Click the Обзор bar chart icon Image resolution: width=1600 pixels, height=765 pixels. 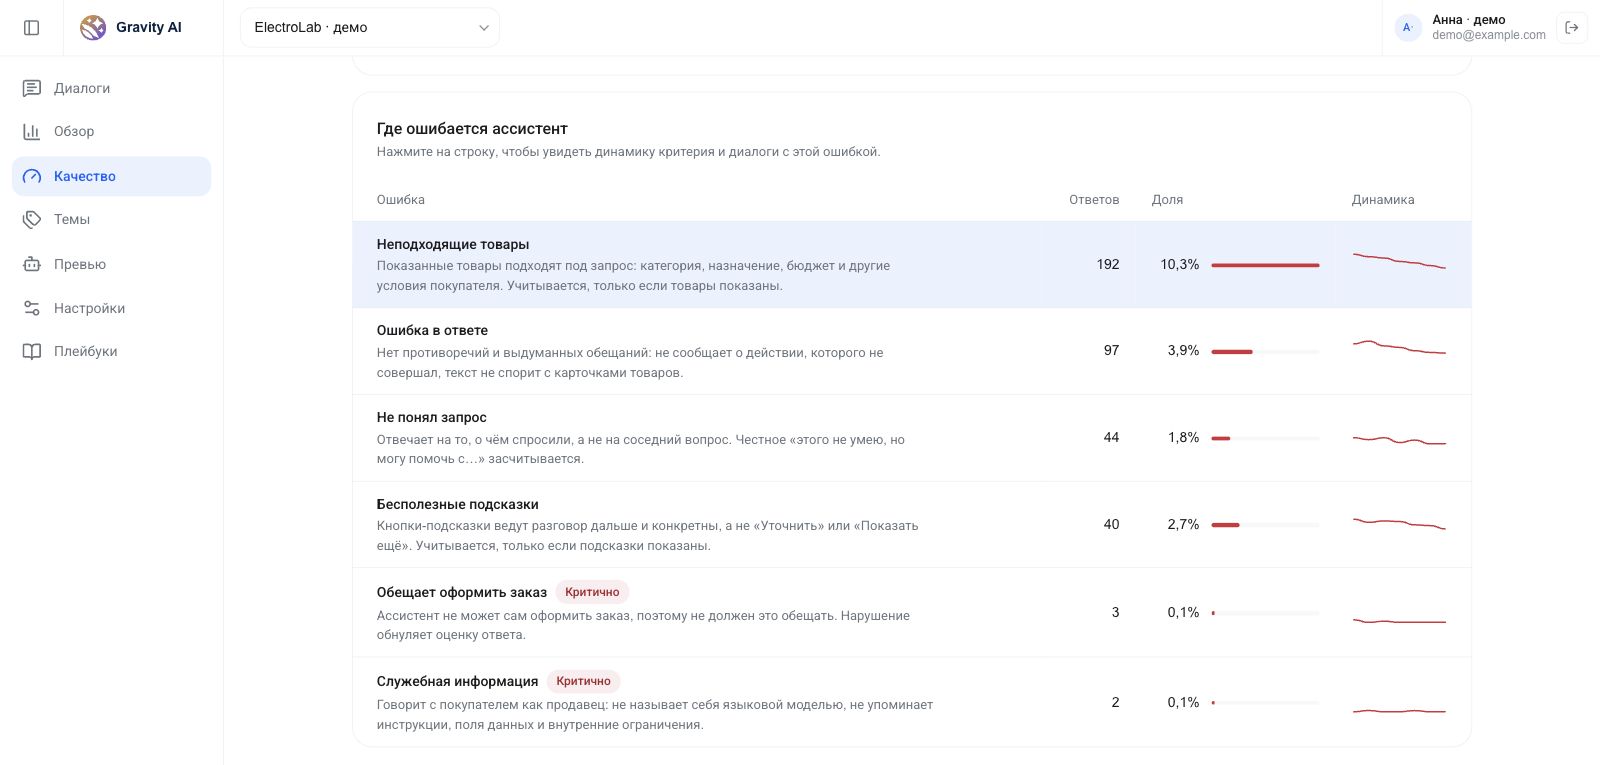coord(32,131)
